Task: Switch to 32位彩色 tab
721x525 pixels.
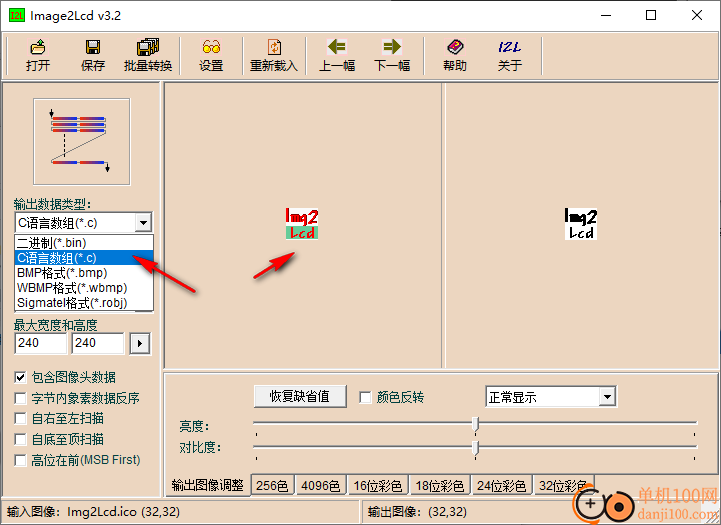Action: pyautogui.click(x=563, y=485)
